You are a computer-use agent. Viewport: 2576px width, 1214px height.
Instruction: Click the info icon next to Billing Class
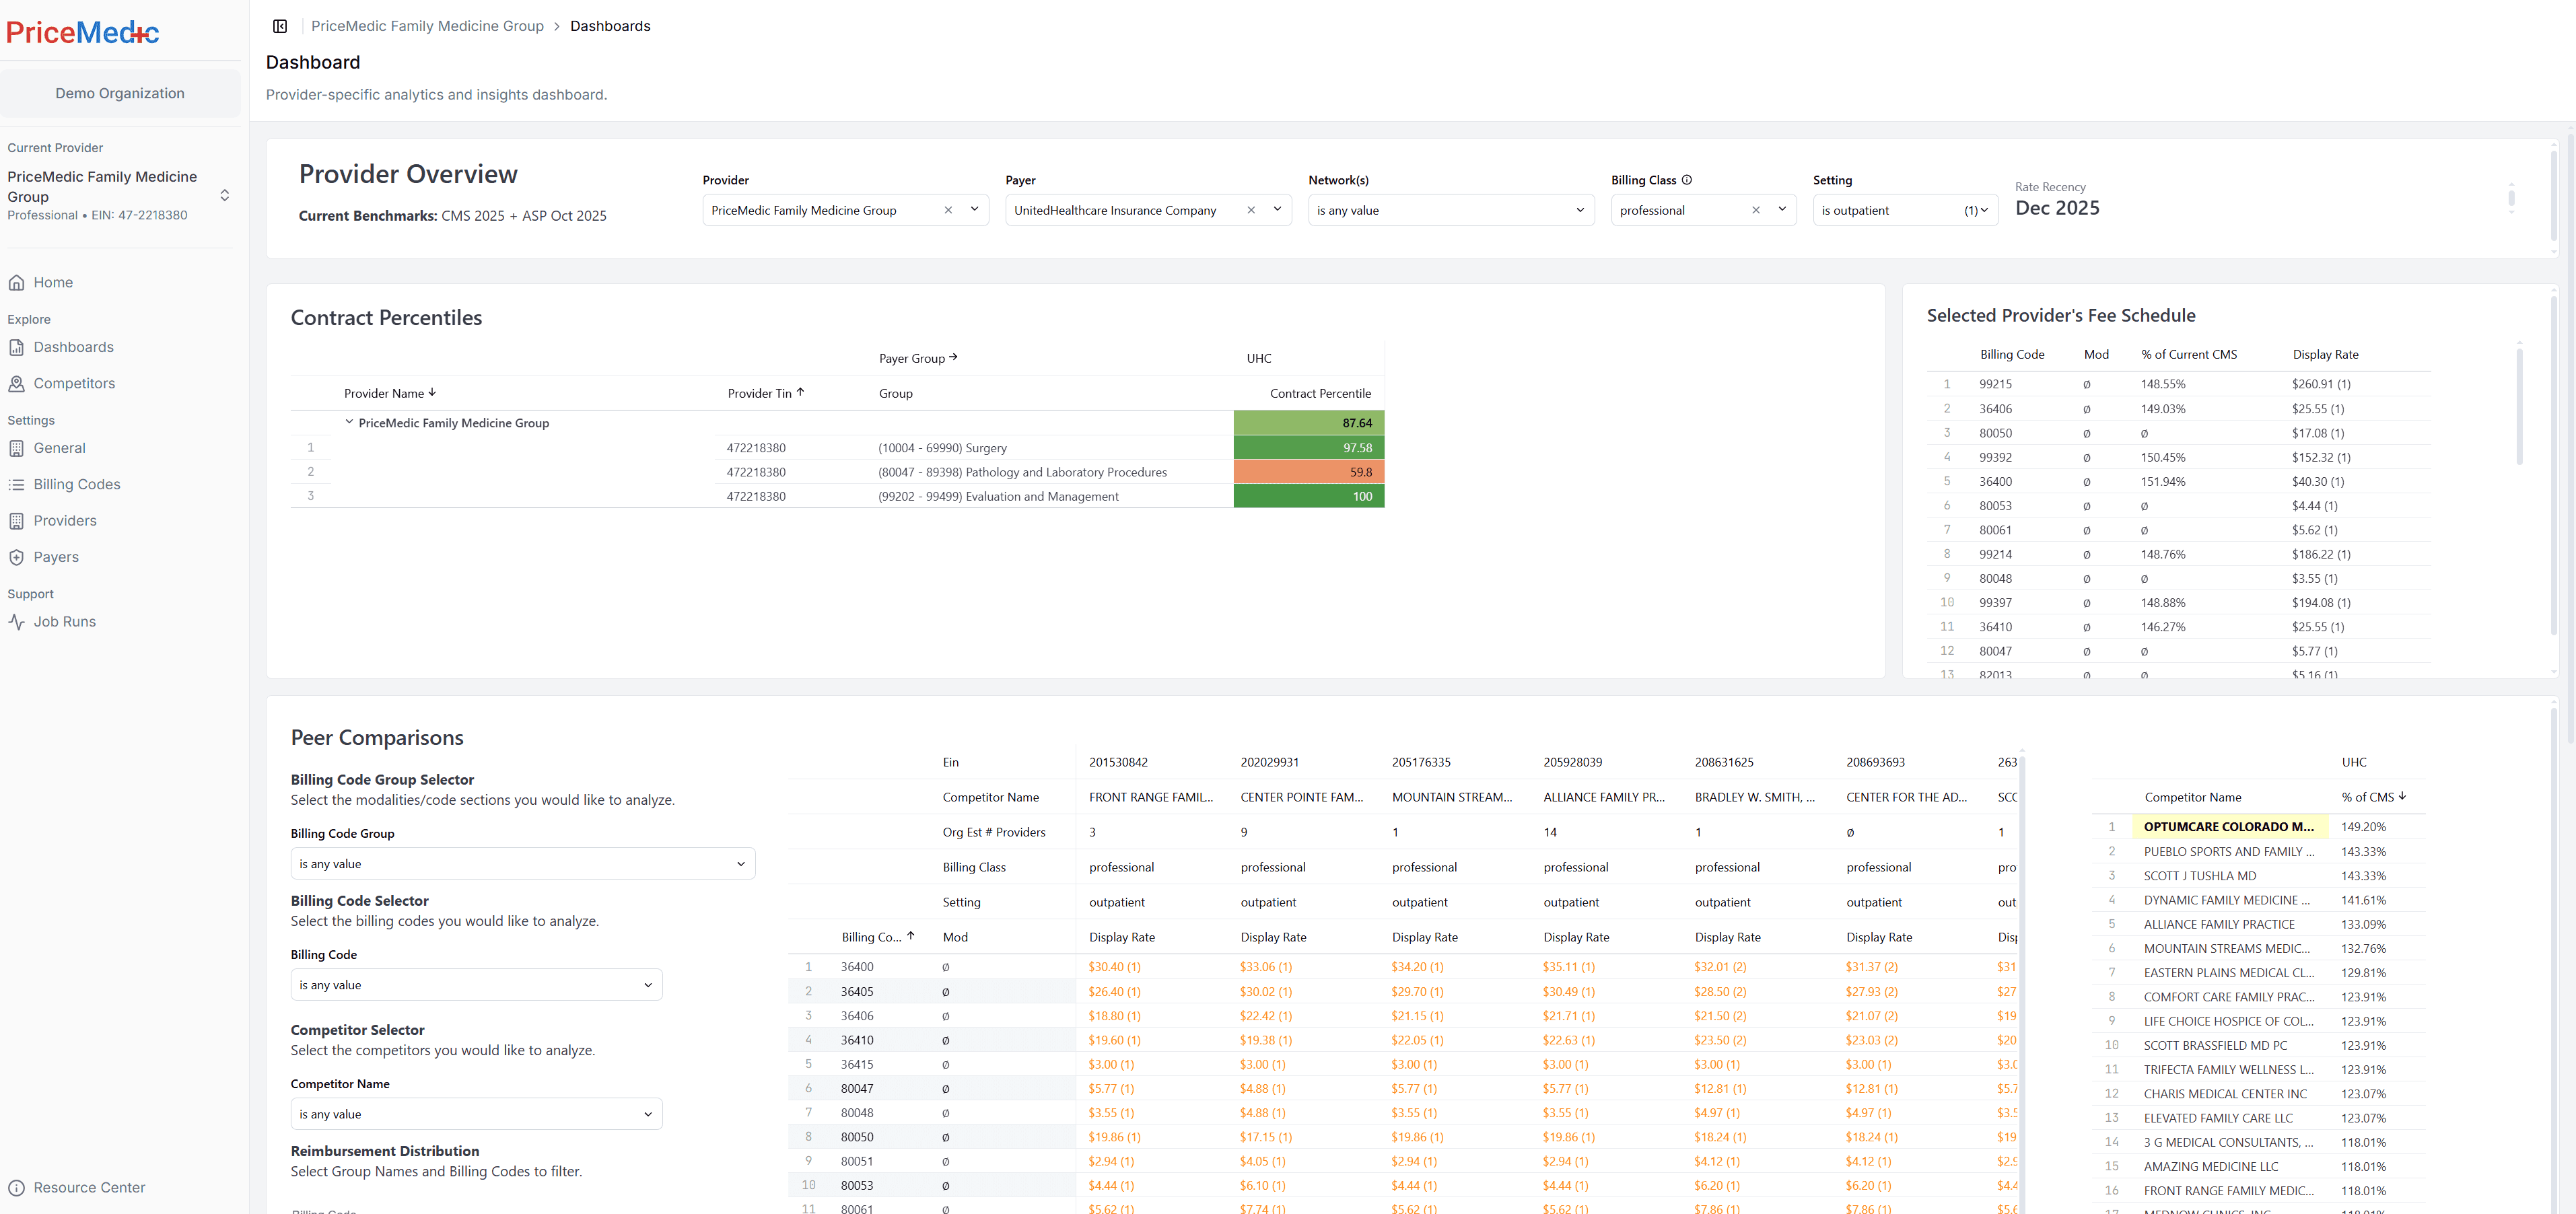click(1687, 179)
